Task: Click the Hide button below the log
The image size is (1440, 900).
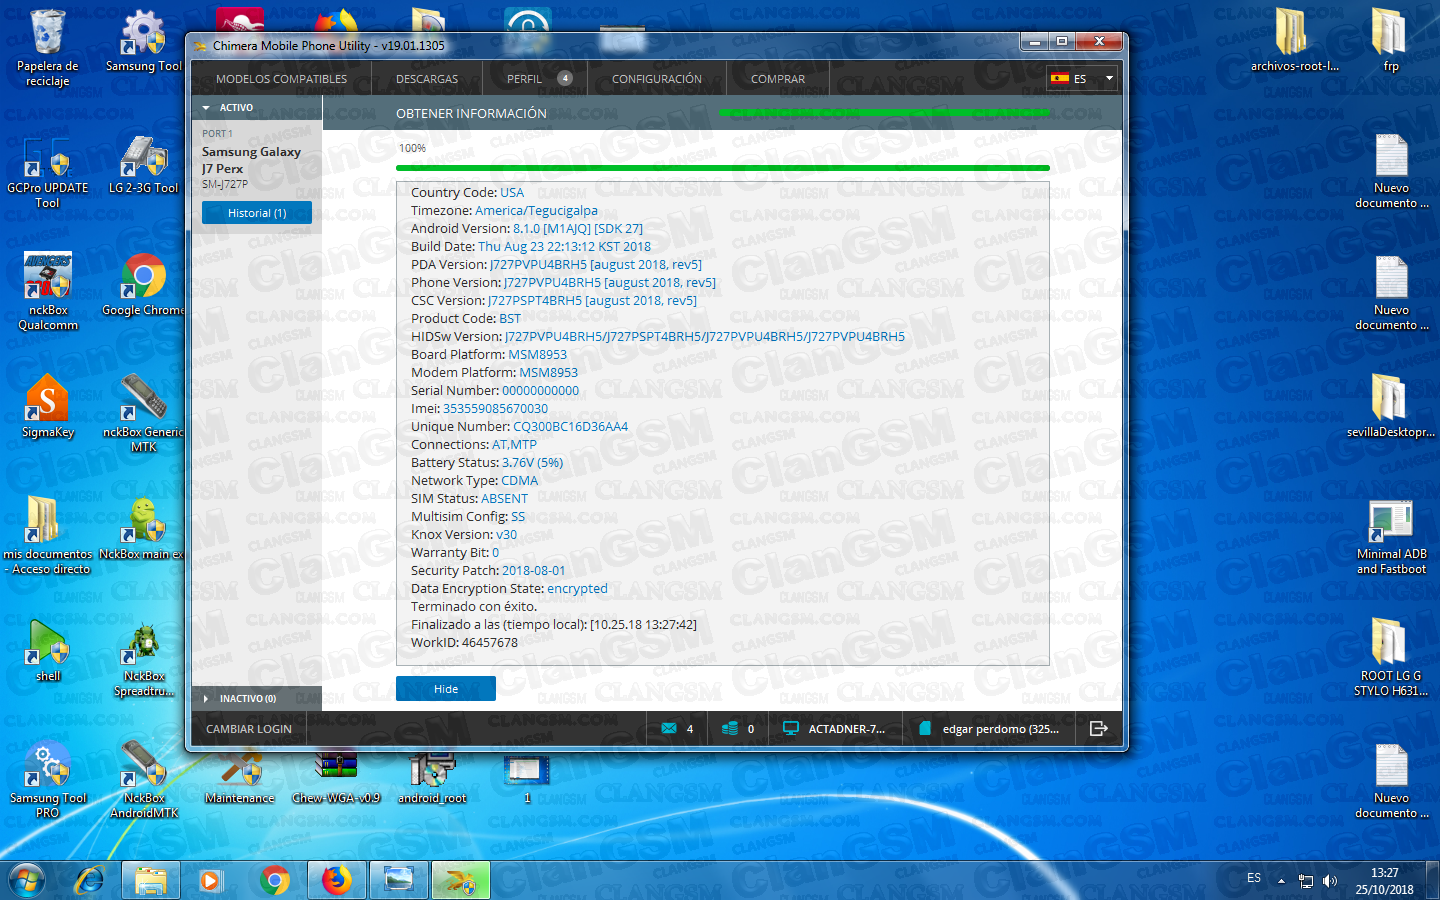Action: (446, 689)
